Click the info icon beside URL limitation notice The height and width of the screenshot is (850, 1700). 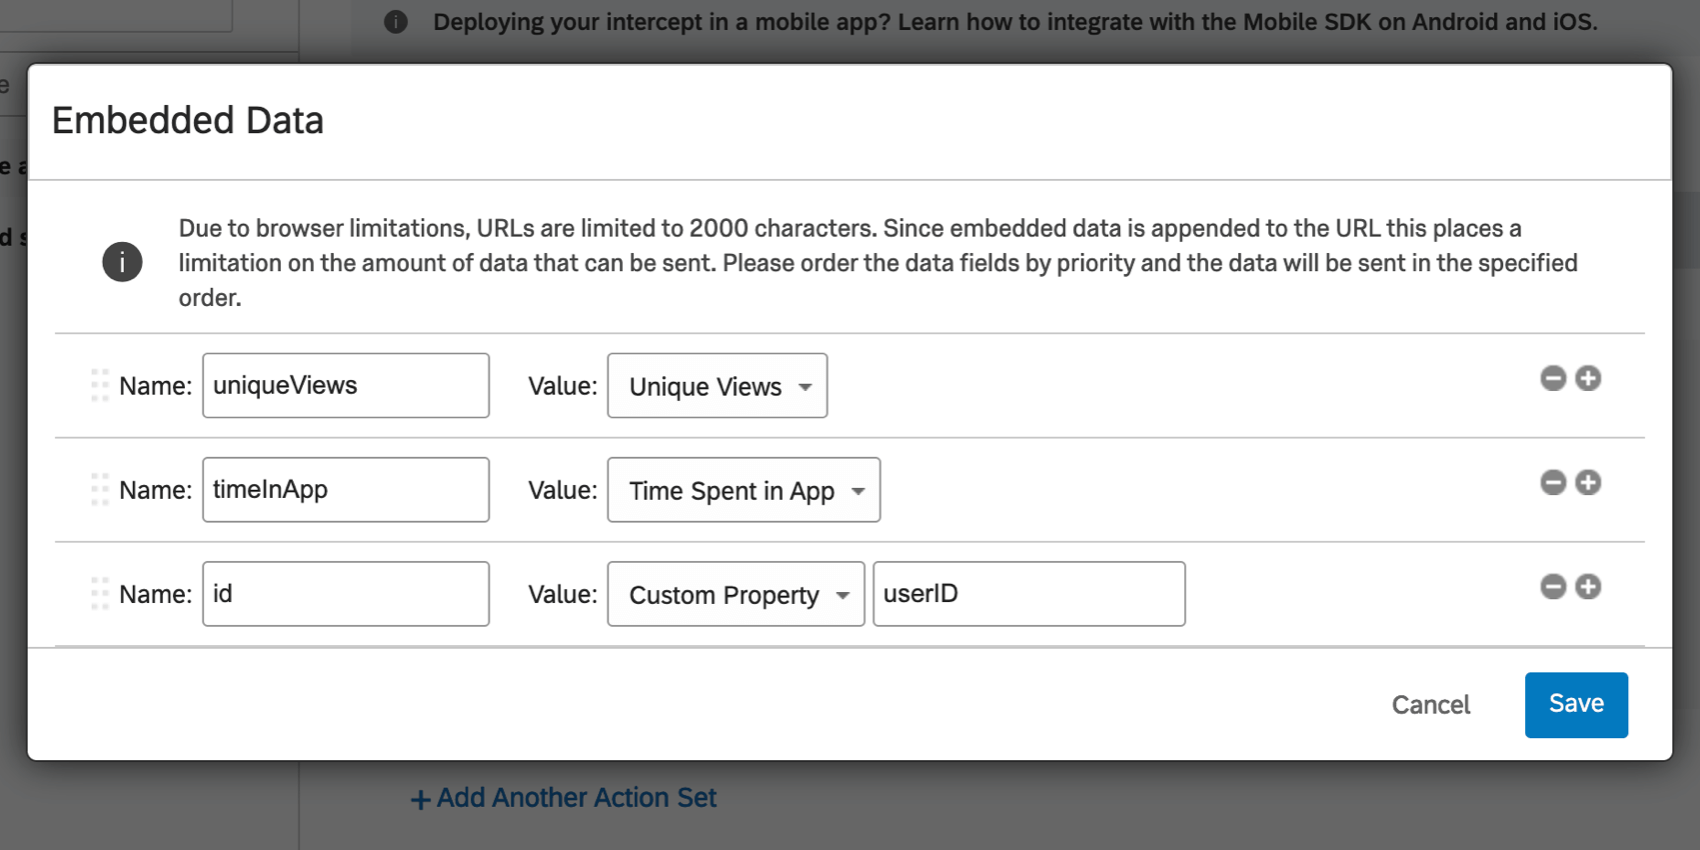tap(122, 262)
